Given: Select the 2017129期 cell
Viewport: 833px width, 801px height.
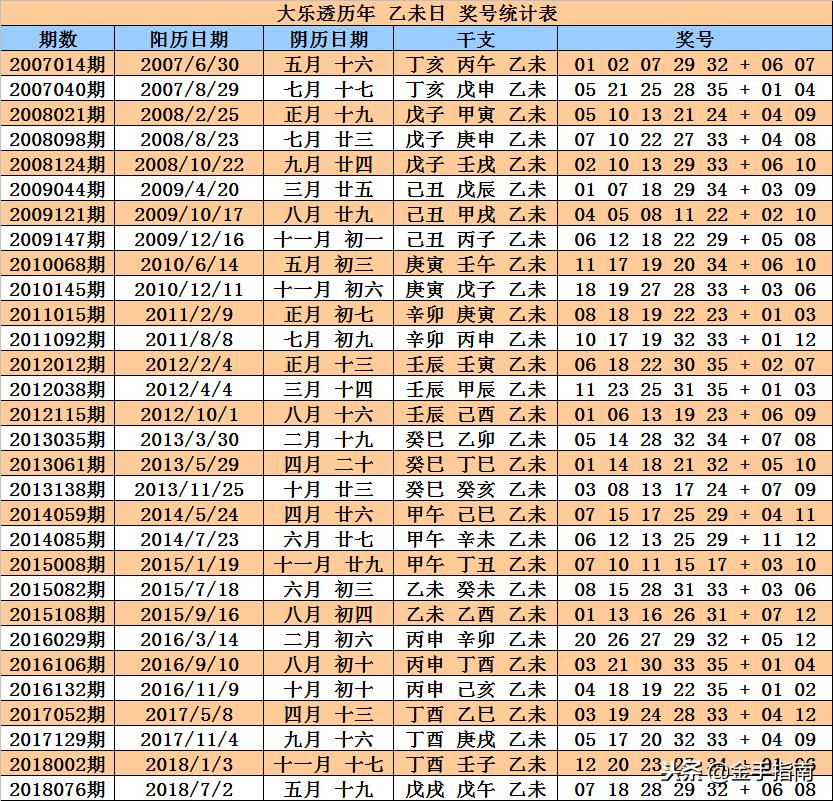Looking at the screenshot, I should point(57,739).
